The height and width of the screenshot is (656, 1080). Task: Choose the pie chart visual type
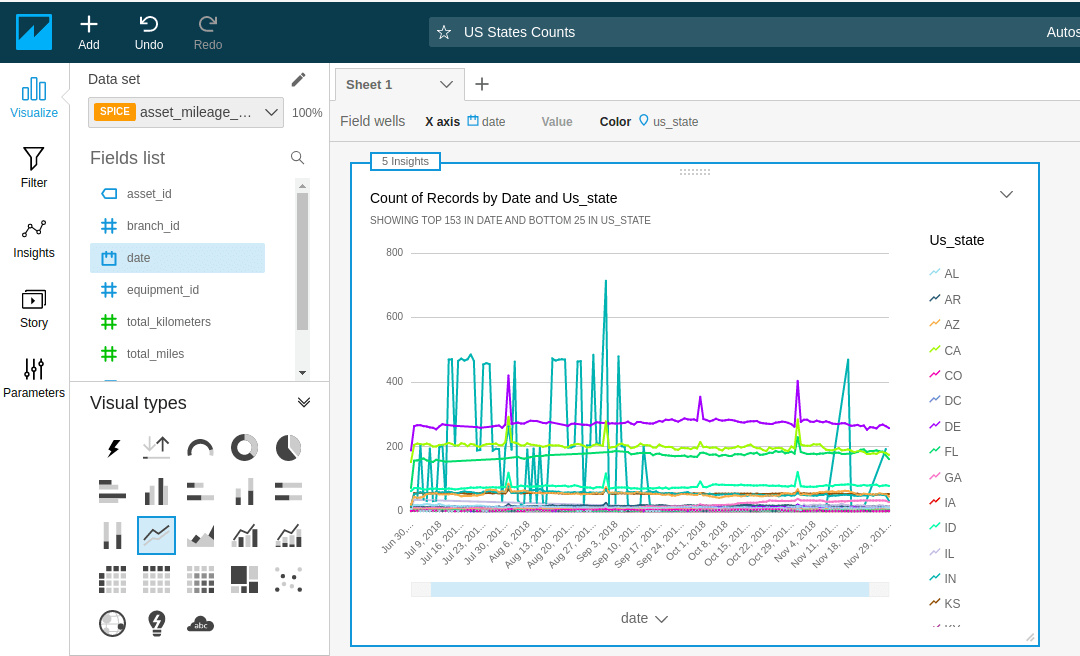coord(288,448)
